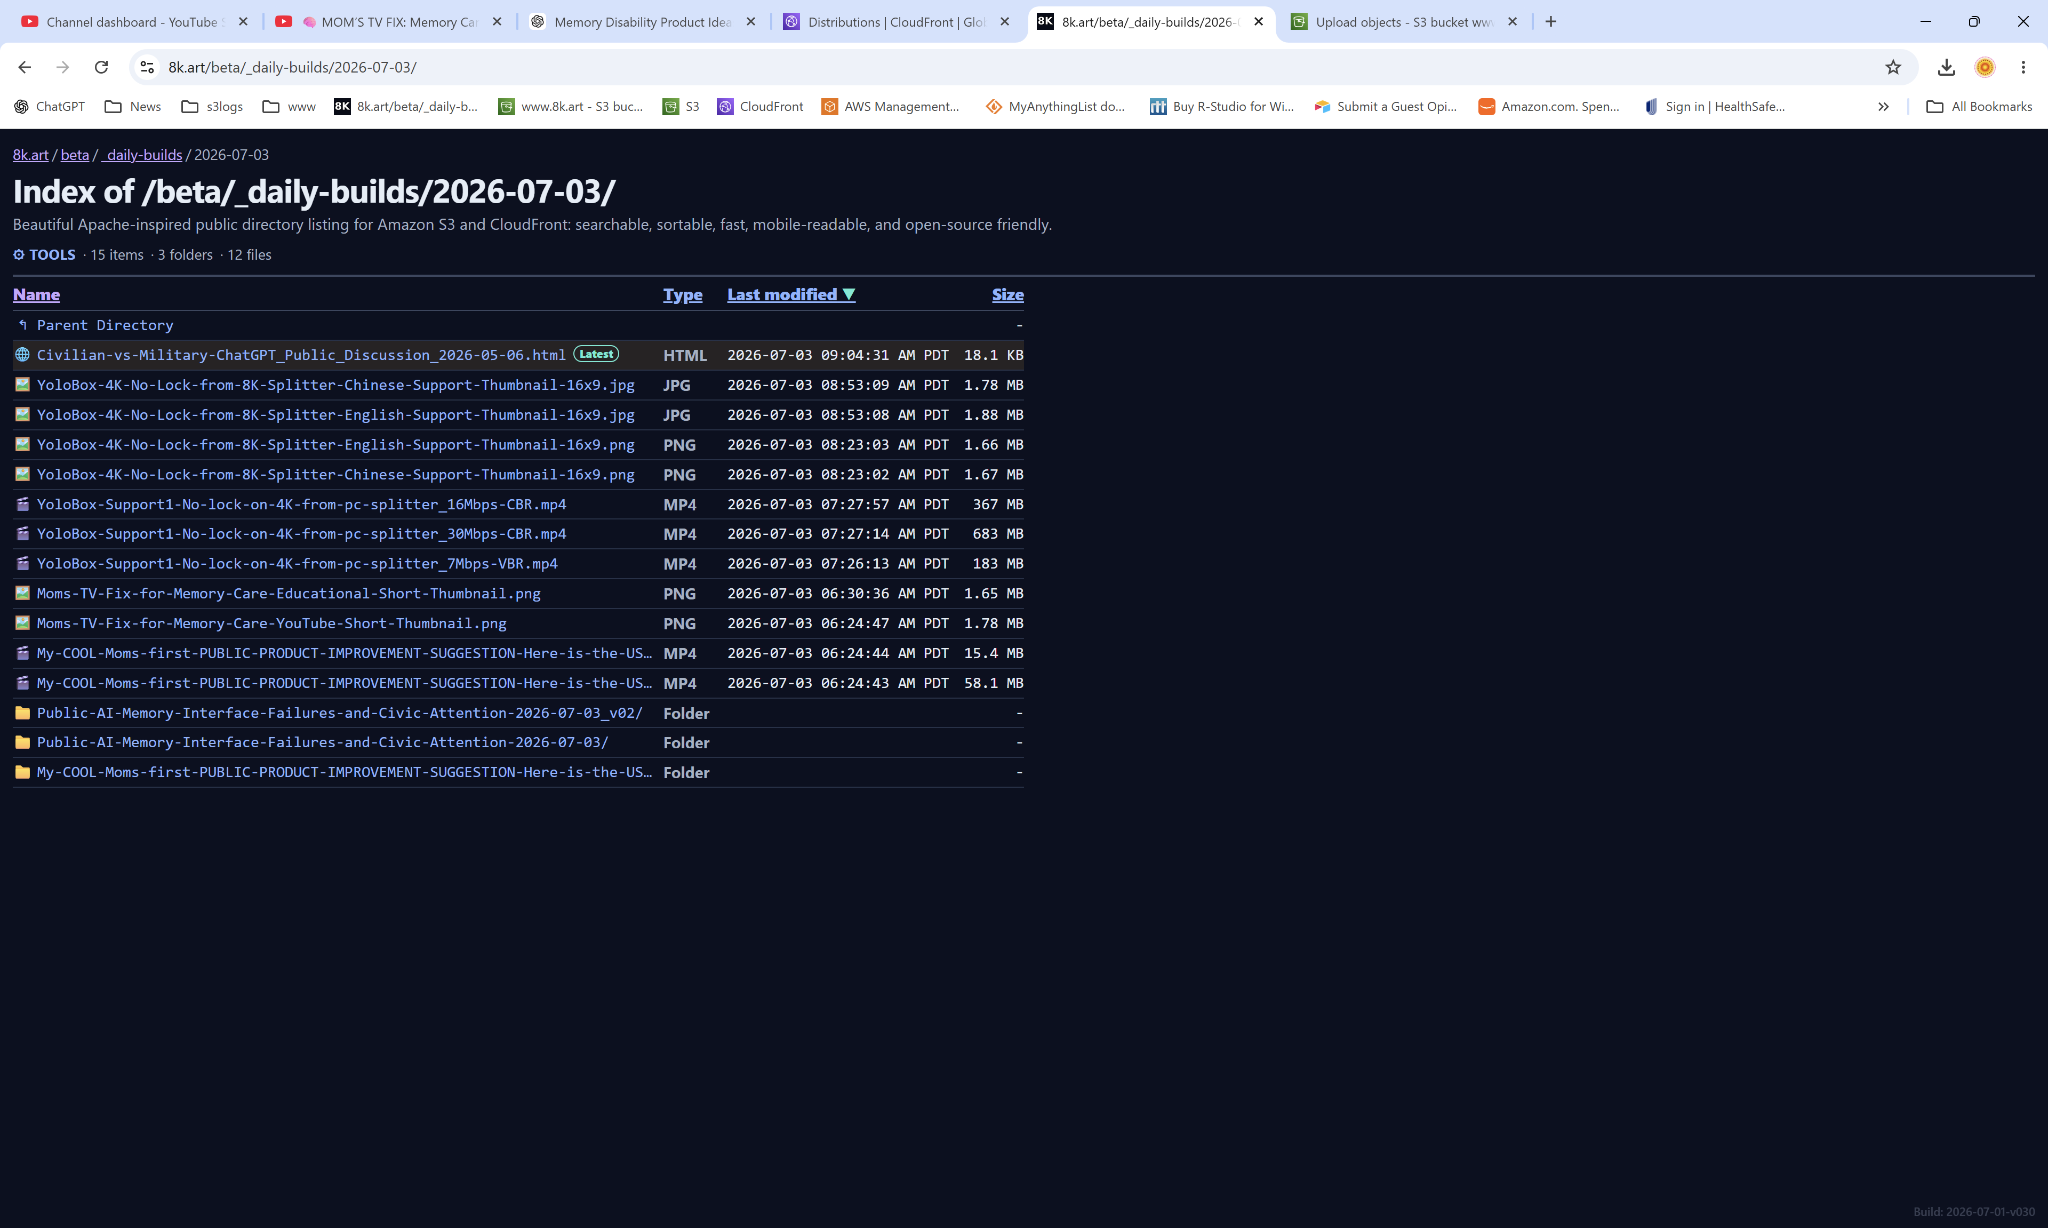Open the 8k.art/beta/_daily-b... bookmark

pyautogui.click(x=406, y=107)
